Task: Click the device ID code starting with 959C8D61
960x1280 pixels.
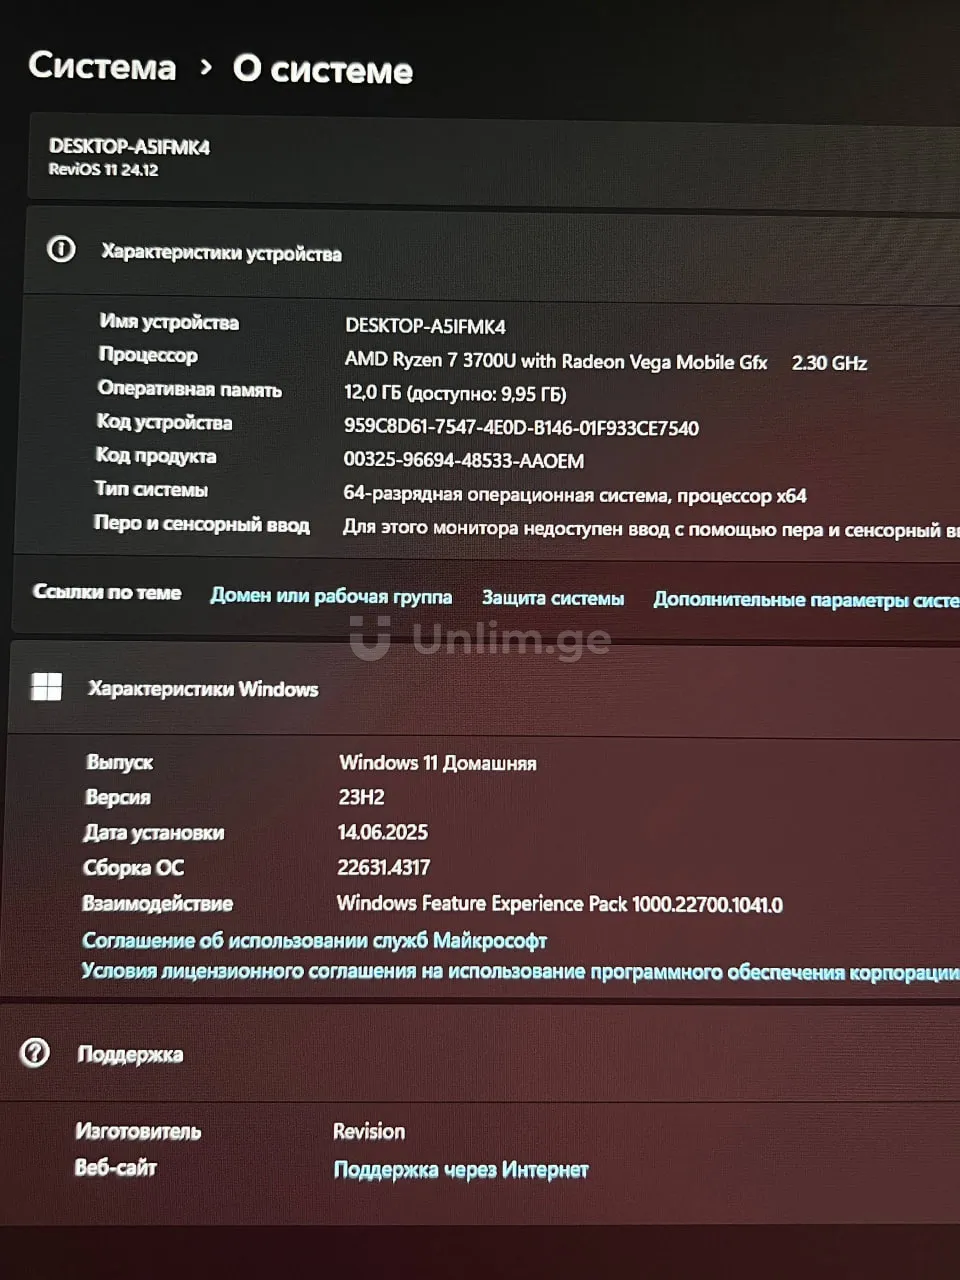Action: coord(521,428)
